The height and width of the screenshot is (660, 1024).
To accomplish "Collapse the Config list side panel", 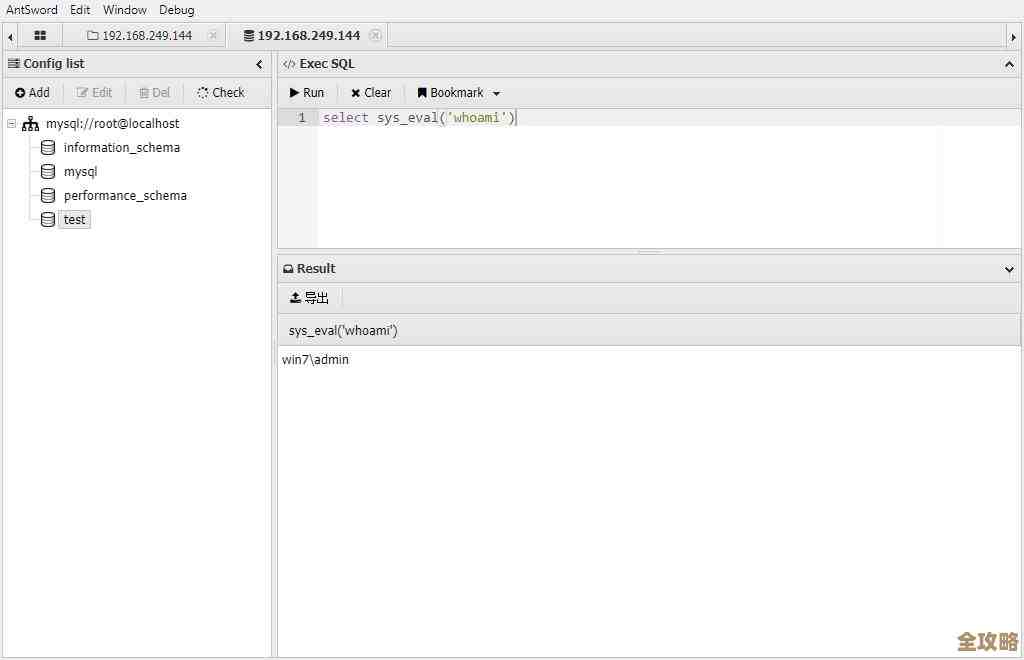I will point(259,63).
